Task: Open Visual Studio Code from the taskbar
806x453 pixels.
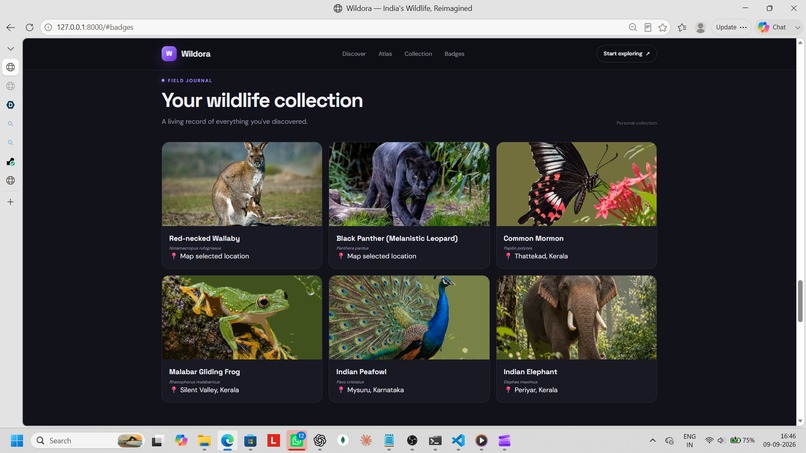Action: coord(458,441)
